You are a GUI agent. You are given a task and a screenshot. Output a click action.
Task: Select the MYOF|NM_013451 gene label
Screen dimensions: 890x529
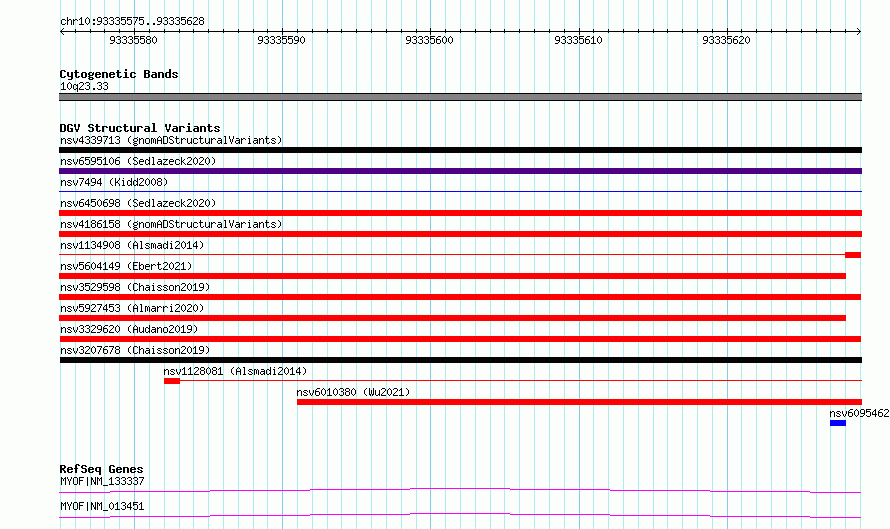pos(102,506)
